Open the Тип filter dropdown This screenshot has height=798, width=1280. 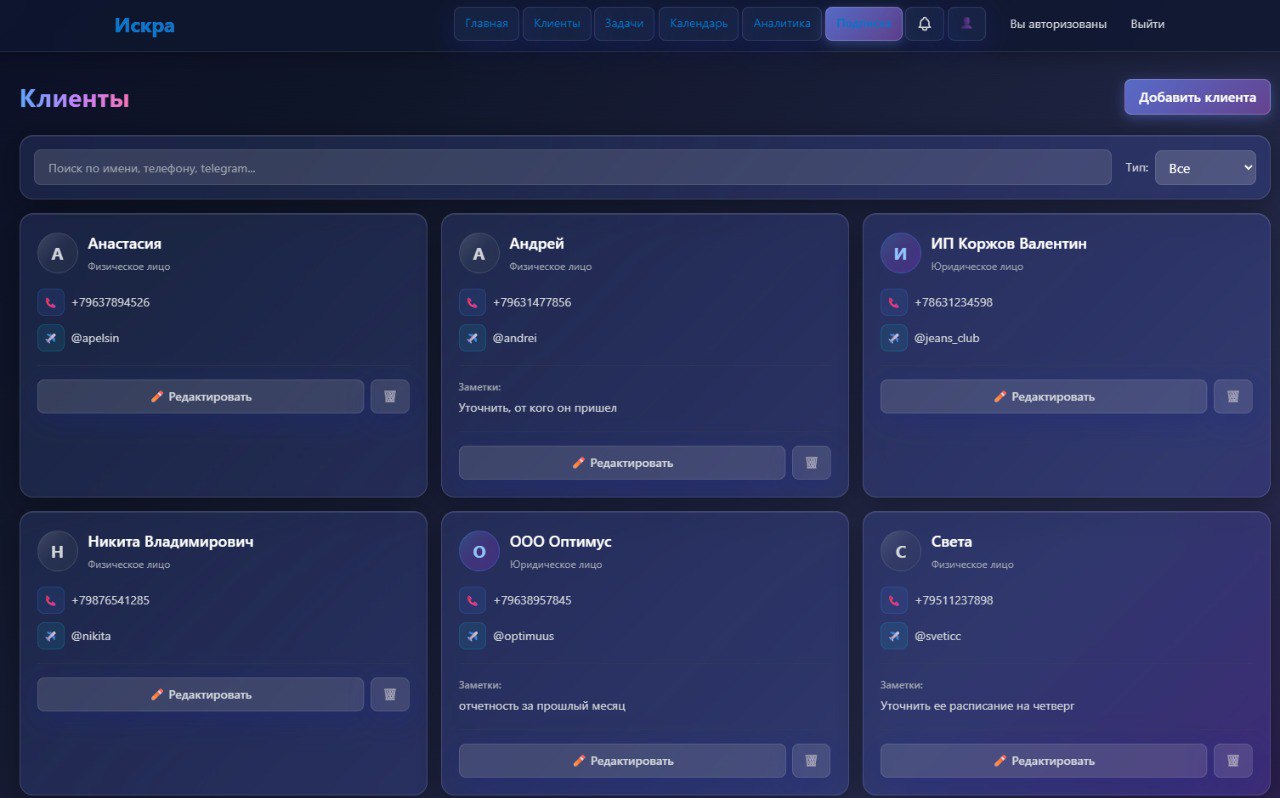coord(1204,168)
